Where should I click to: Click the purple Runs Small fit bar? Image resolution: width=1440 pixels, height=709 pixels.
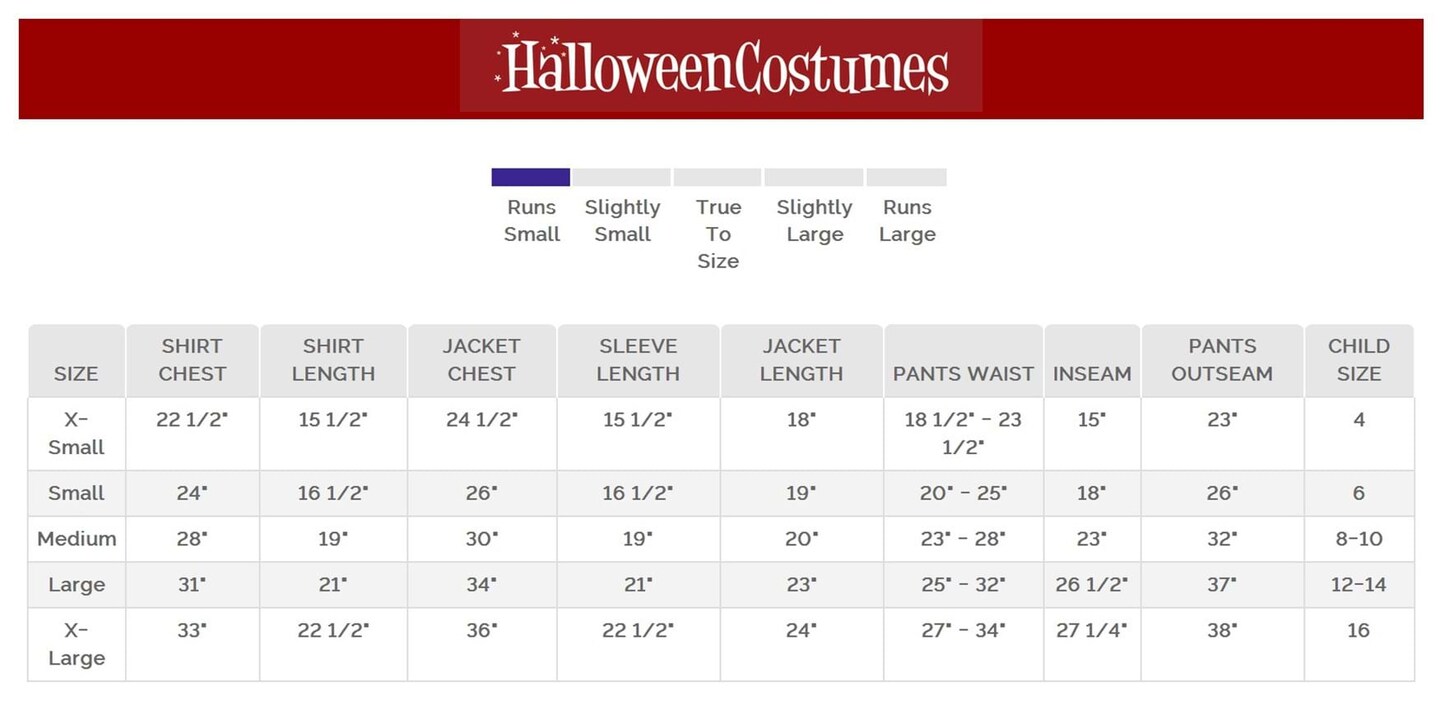click(x=530, y=177)
